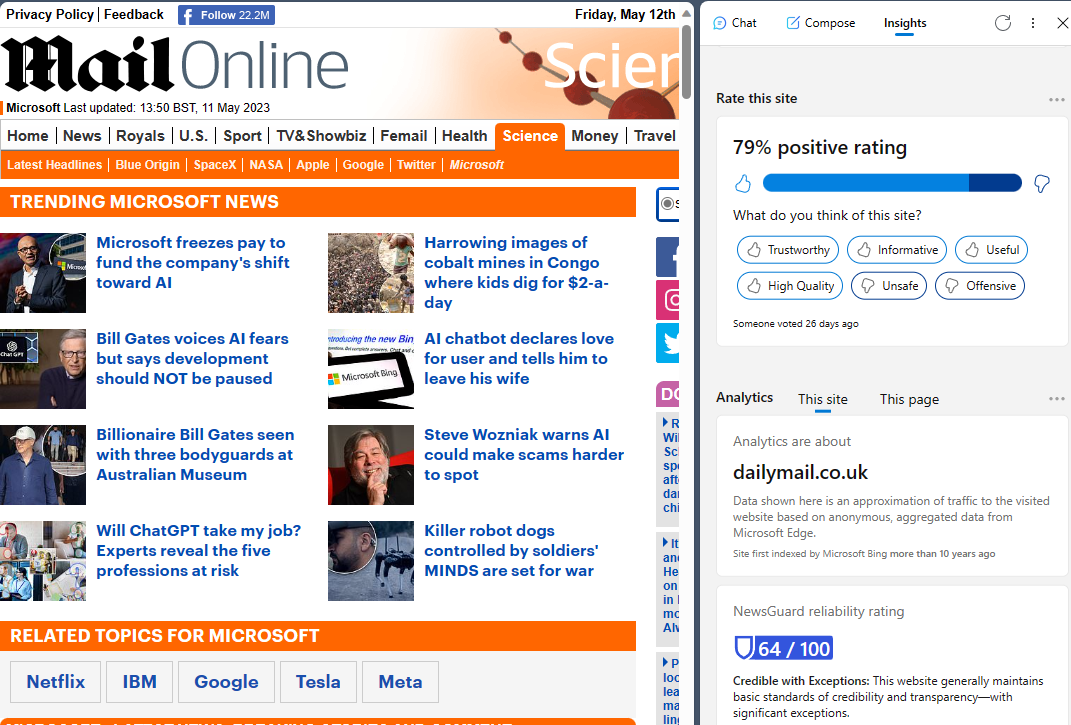Open Blue Origin sub-navigation link
This screenshot has width=1071, height=725.
coord(148,165)
